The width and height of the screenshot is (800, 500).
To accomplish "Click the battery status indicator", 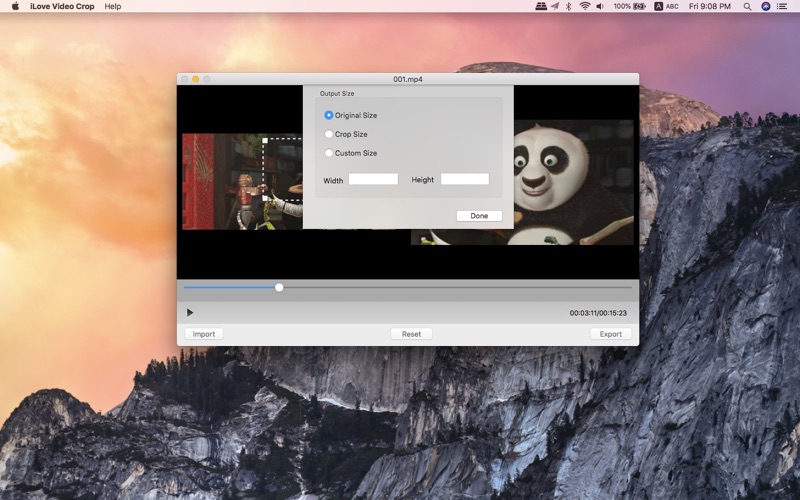I will pos(630,7).
